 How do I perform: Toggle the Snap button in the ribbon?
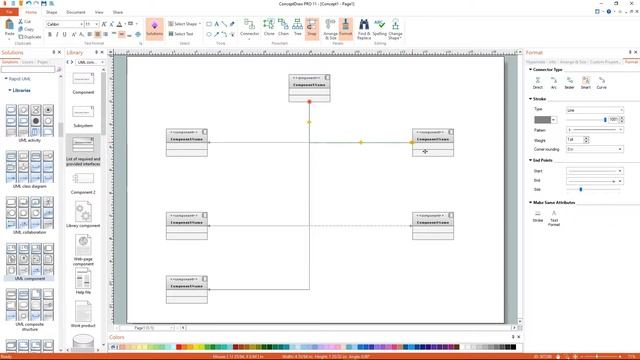pos(312,28)
